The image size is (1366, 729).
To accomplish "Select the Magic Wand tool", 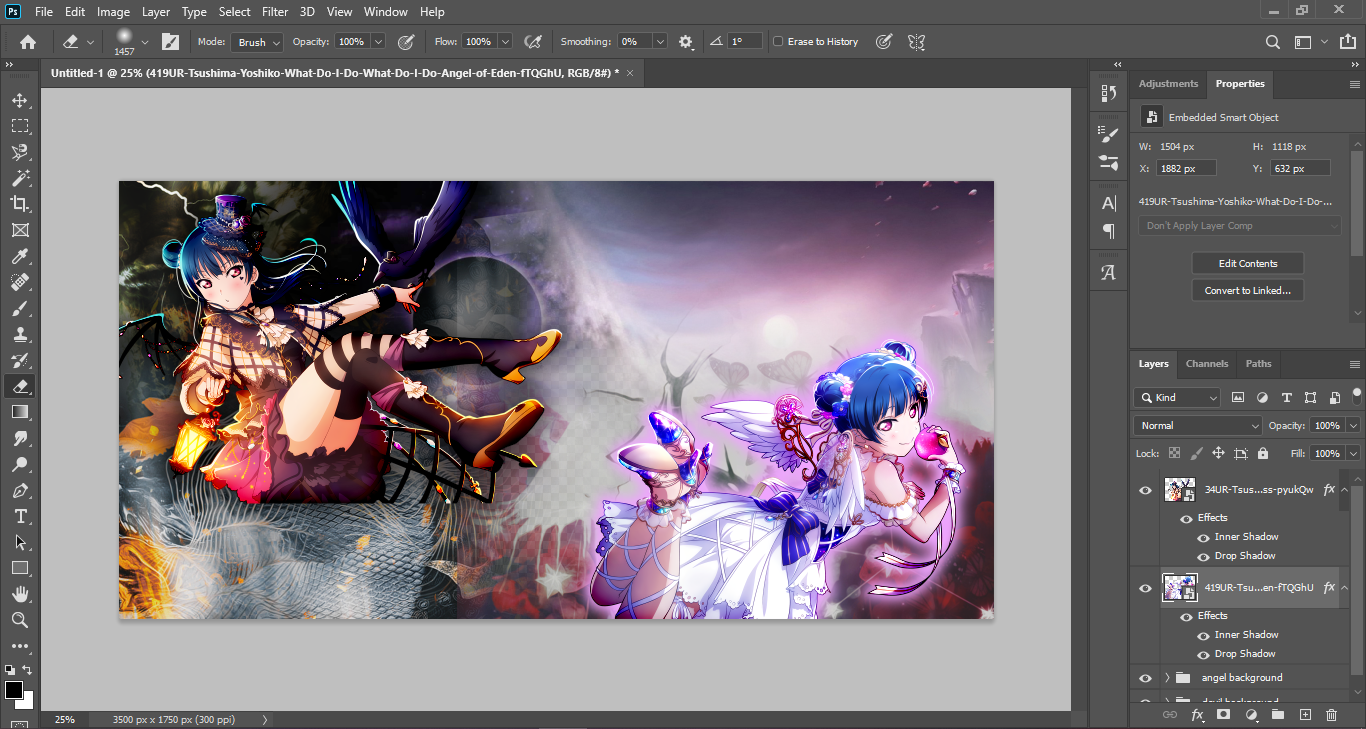I will 20,178.
